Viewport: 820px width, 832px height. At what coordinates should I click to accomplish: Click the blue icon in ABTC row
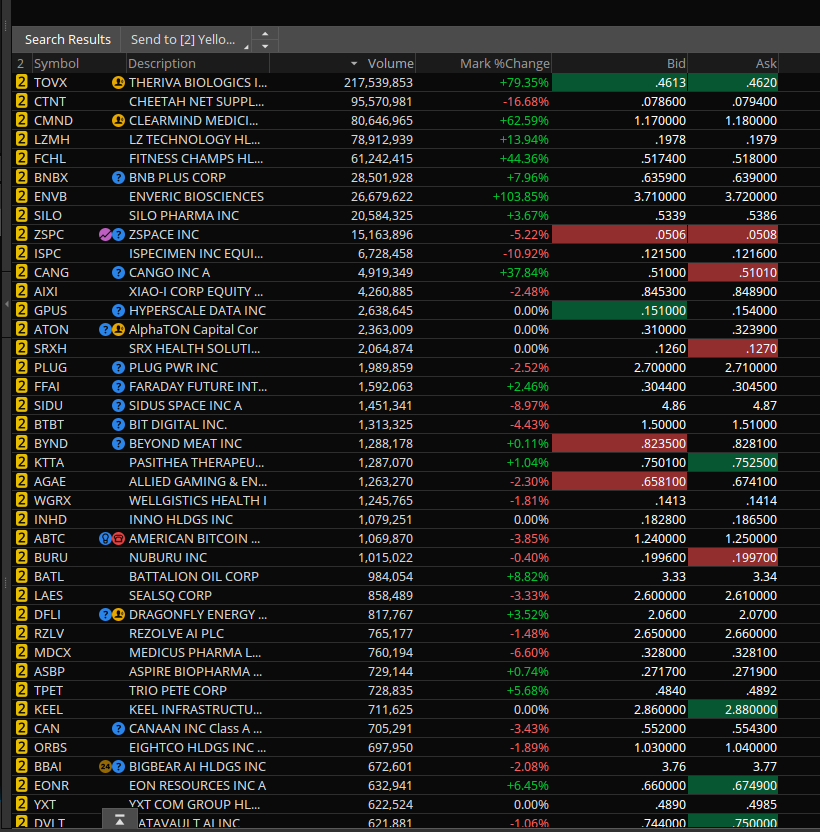[x=105, y=539]
